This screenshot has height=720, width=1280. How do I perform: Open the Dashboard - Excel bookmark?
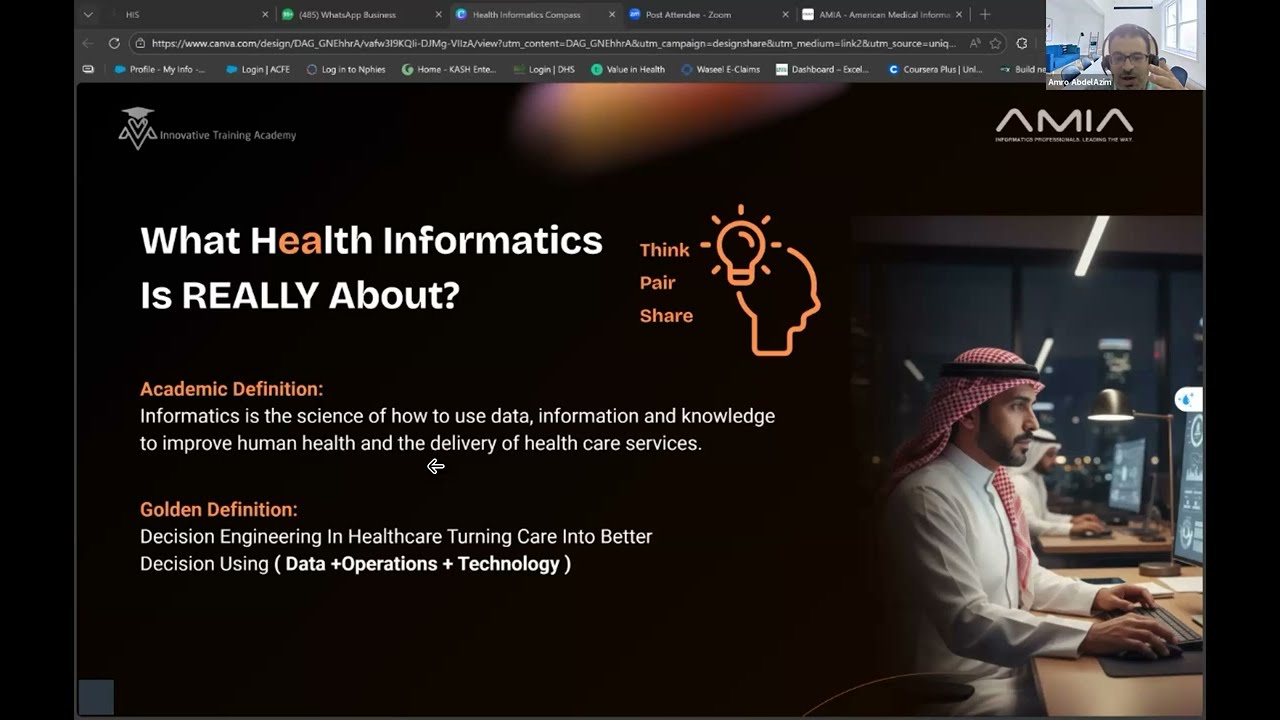823,70
